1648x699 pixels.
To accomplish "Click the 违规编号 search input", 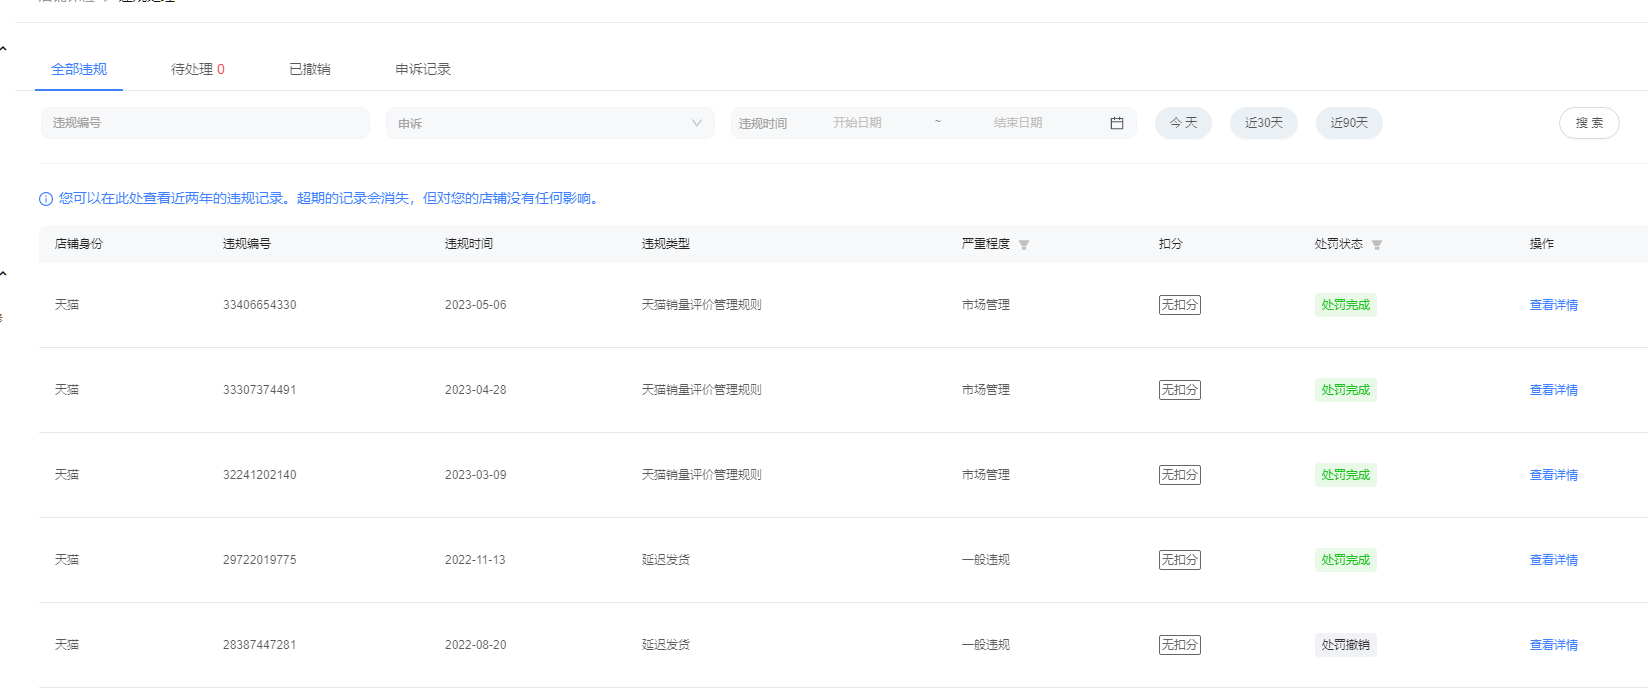I will 205,123.
